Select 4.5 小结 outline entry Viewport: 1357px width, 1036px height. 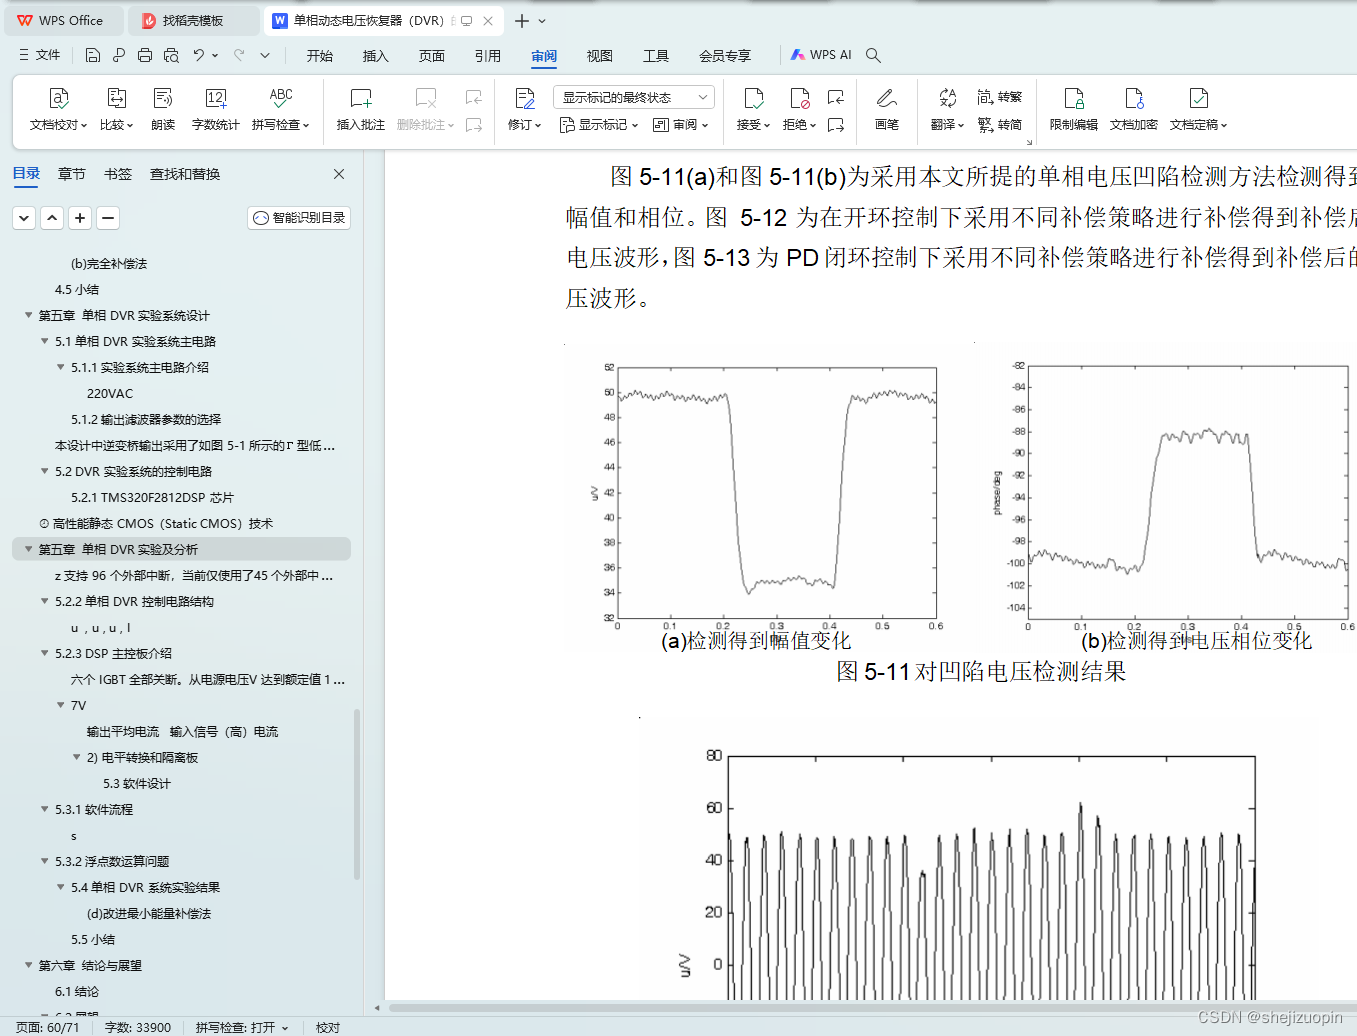coord(77,289)
